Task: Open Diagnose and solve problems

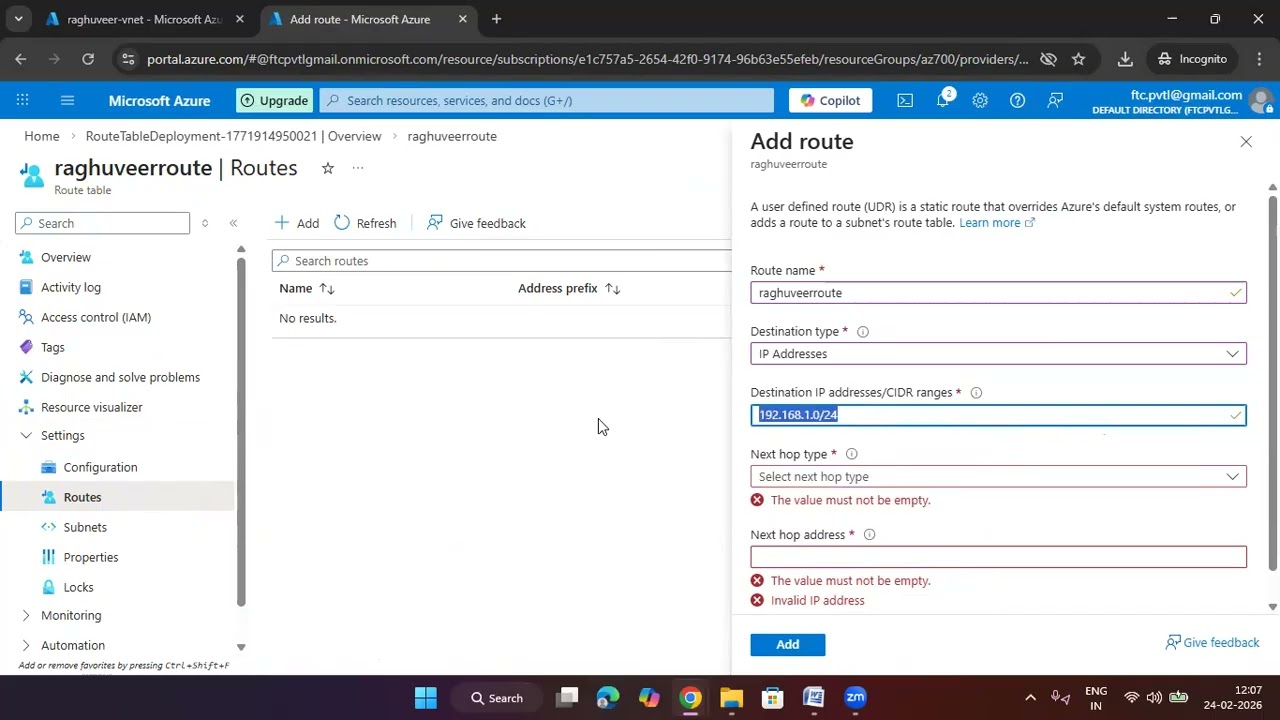Action: point(120,377)
